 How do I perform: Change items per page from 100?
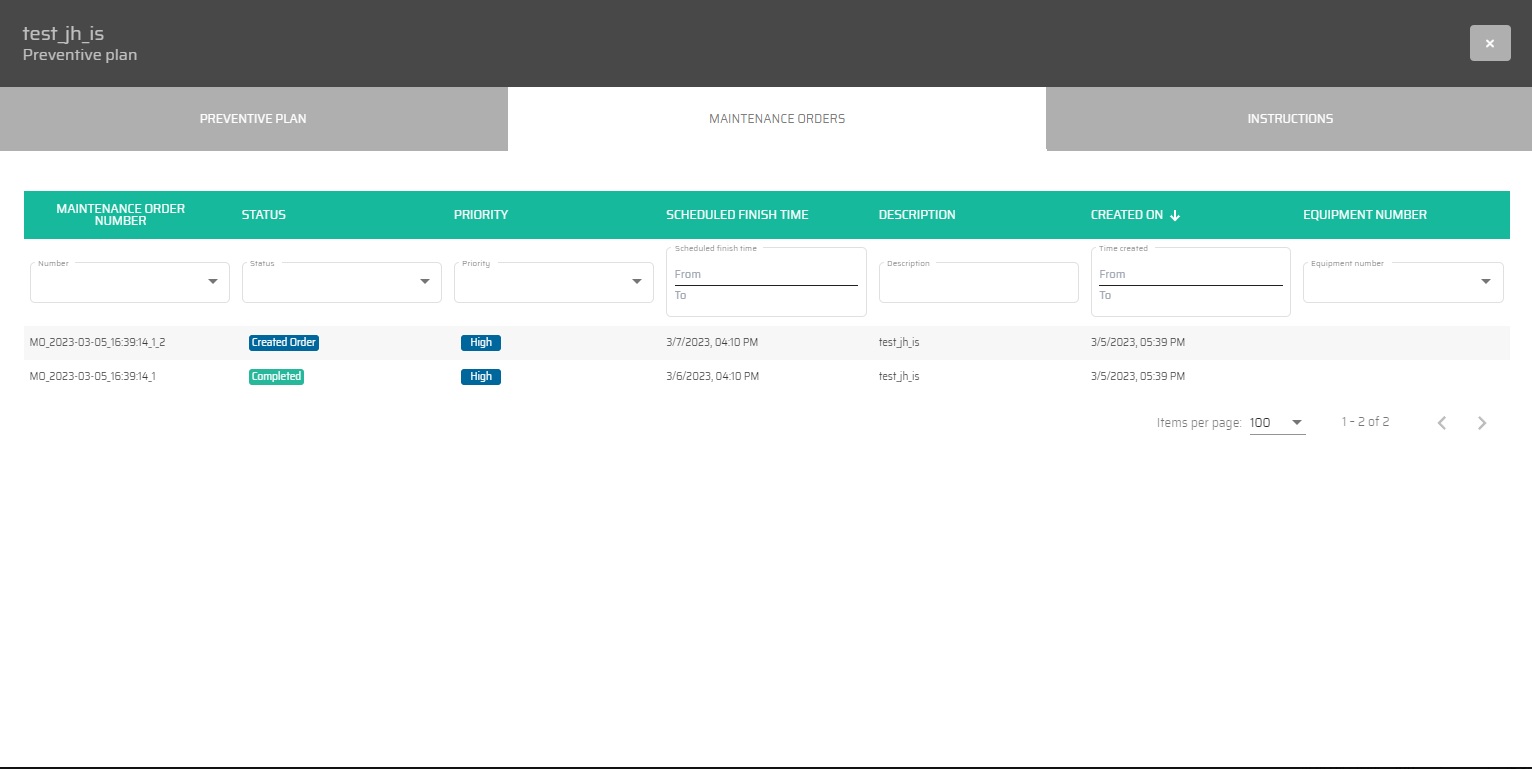pos(1277,423)
